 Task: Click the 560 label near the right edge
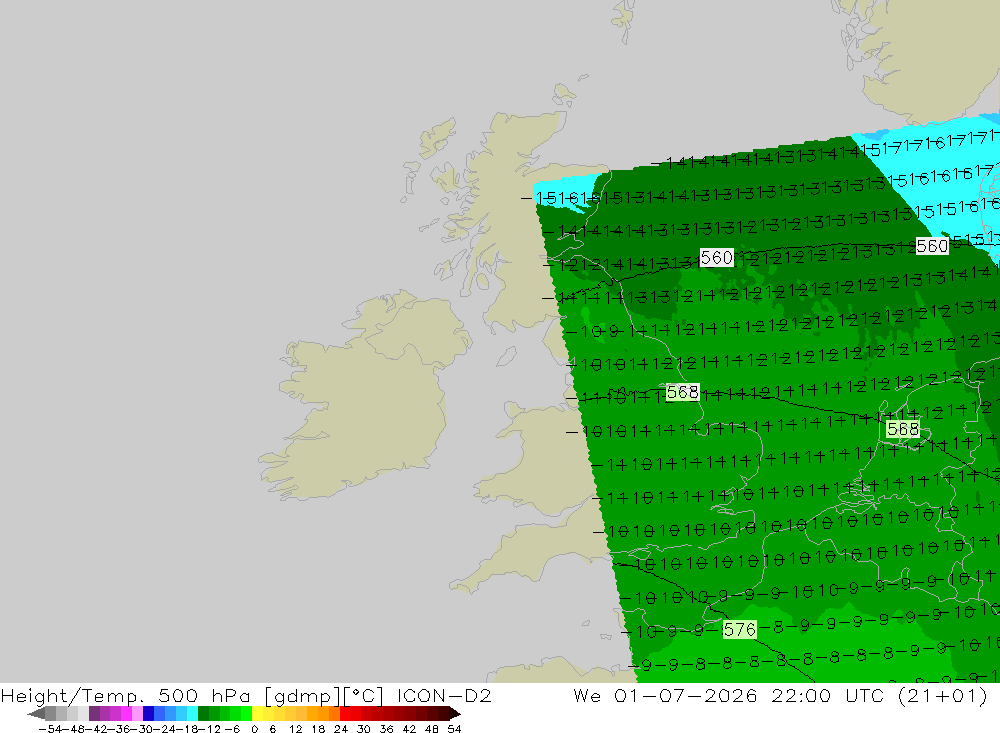pos(932,246)
